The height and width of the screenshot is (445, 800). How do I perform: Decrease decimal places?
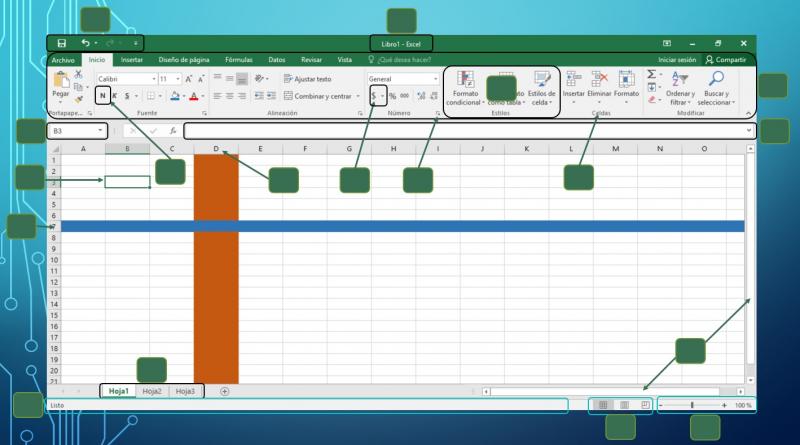point(434,96)
